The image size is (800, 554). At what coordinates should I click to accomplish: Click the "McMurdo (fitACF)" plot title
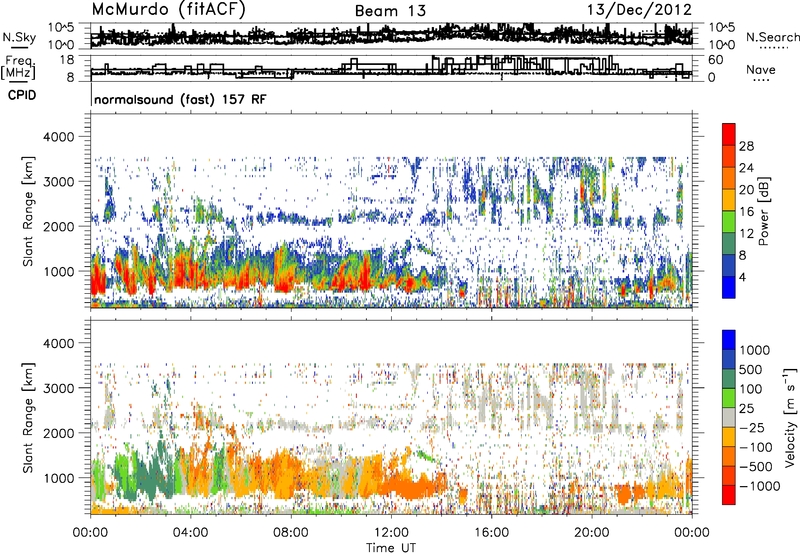coord(168,10)
